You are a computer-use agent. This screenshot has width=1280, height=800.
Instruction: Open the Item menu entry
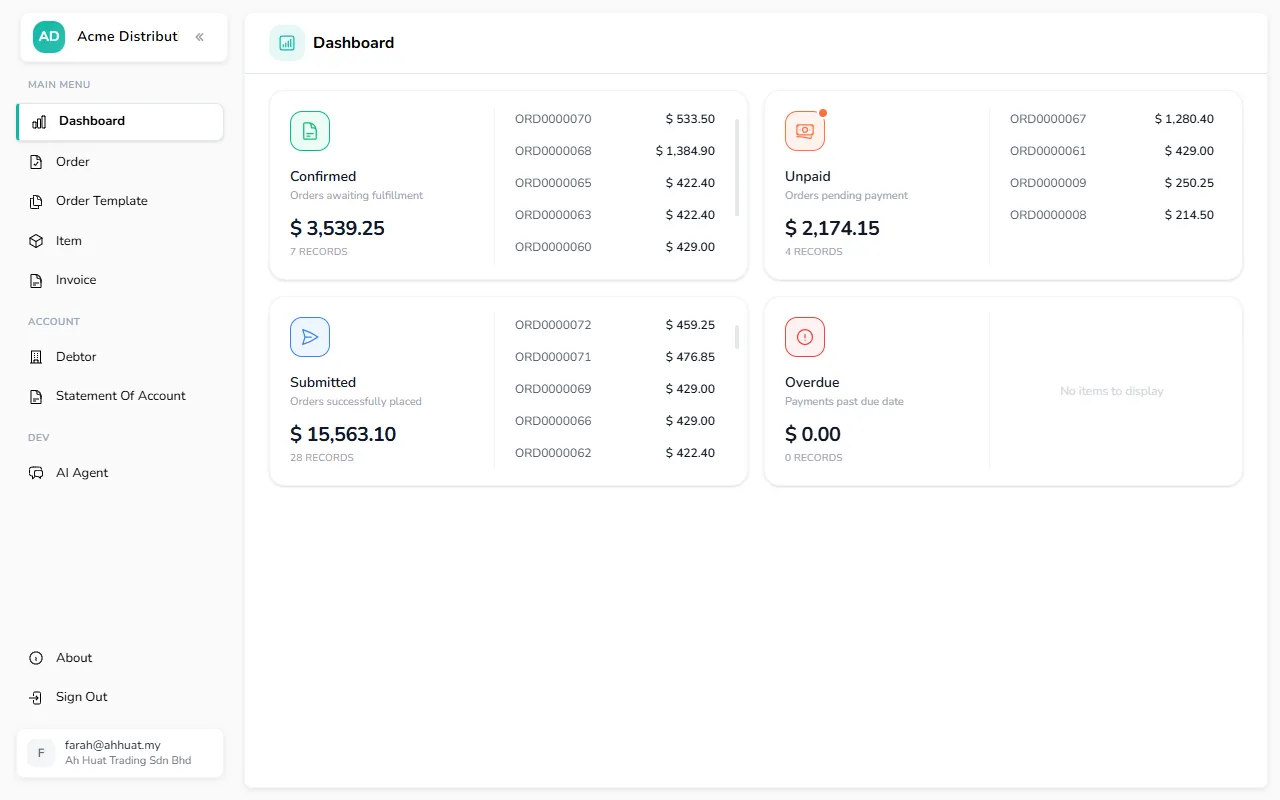120,241
